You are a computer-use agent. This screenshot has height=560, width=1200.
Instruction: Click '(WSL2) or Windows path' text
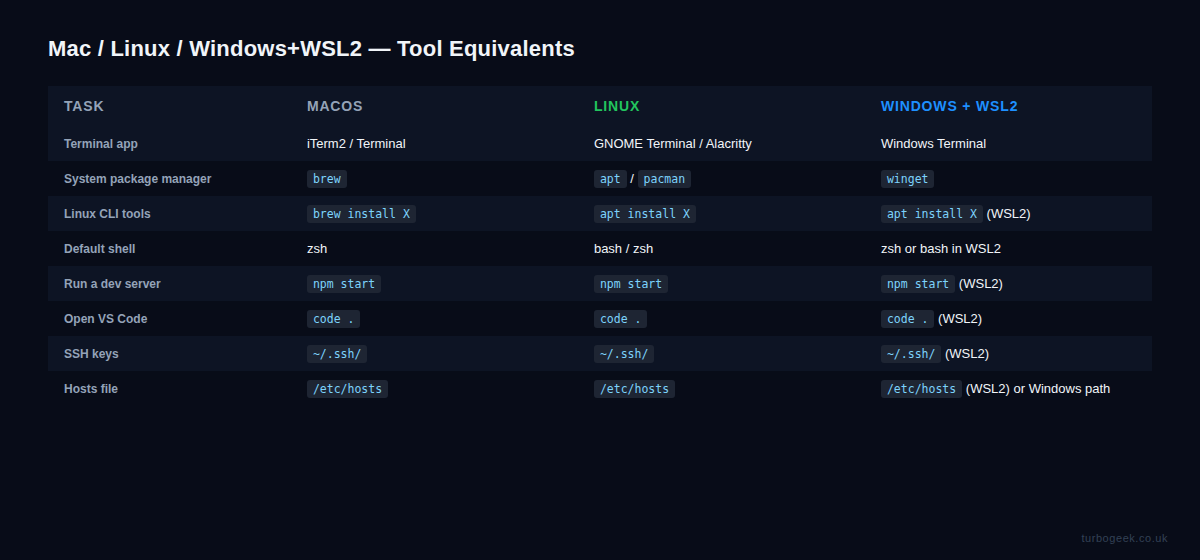[x=1038, y=389]
